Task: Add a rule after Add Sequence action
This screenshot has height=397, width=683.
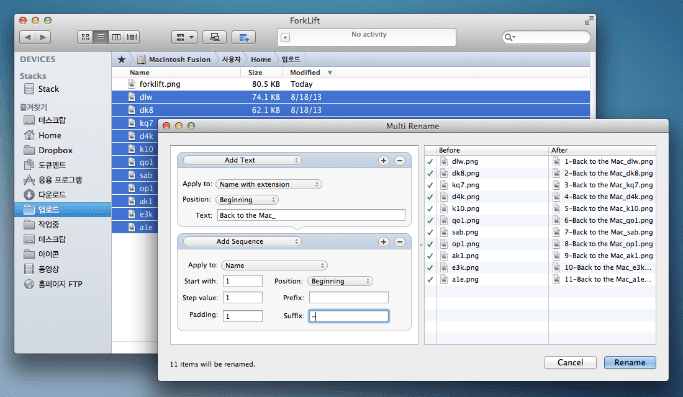Action: pos(383,242)
